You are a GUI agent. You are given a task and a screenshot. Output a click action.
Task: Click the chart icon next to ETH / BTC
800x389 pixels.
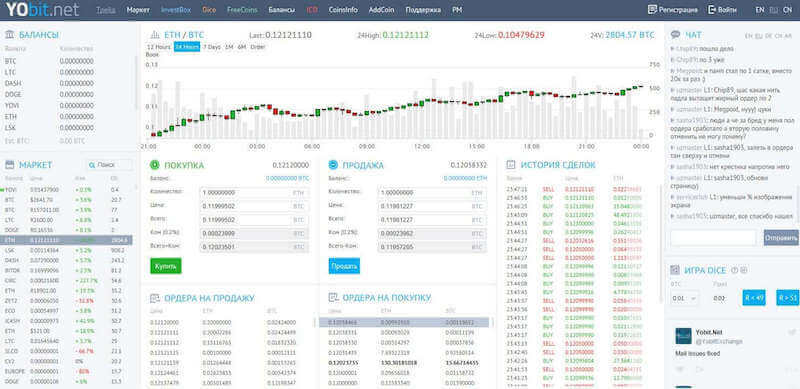[x=155, y=35]
